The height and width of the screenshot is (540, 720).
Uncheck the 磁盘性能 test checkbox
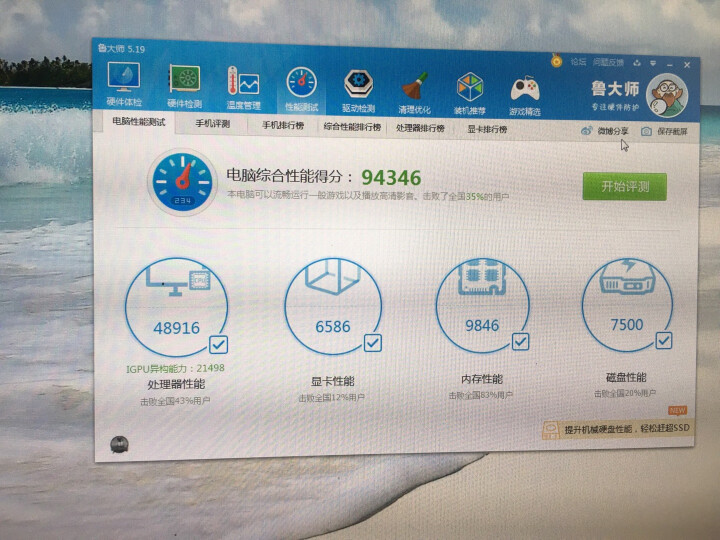664,340
